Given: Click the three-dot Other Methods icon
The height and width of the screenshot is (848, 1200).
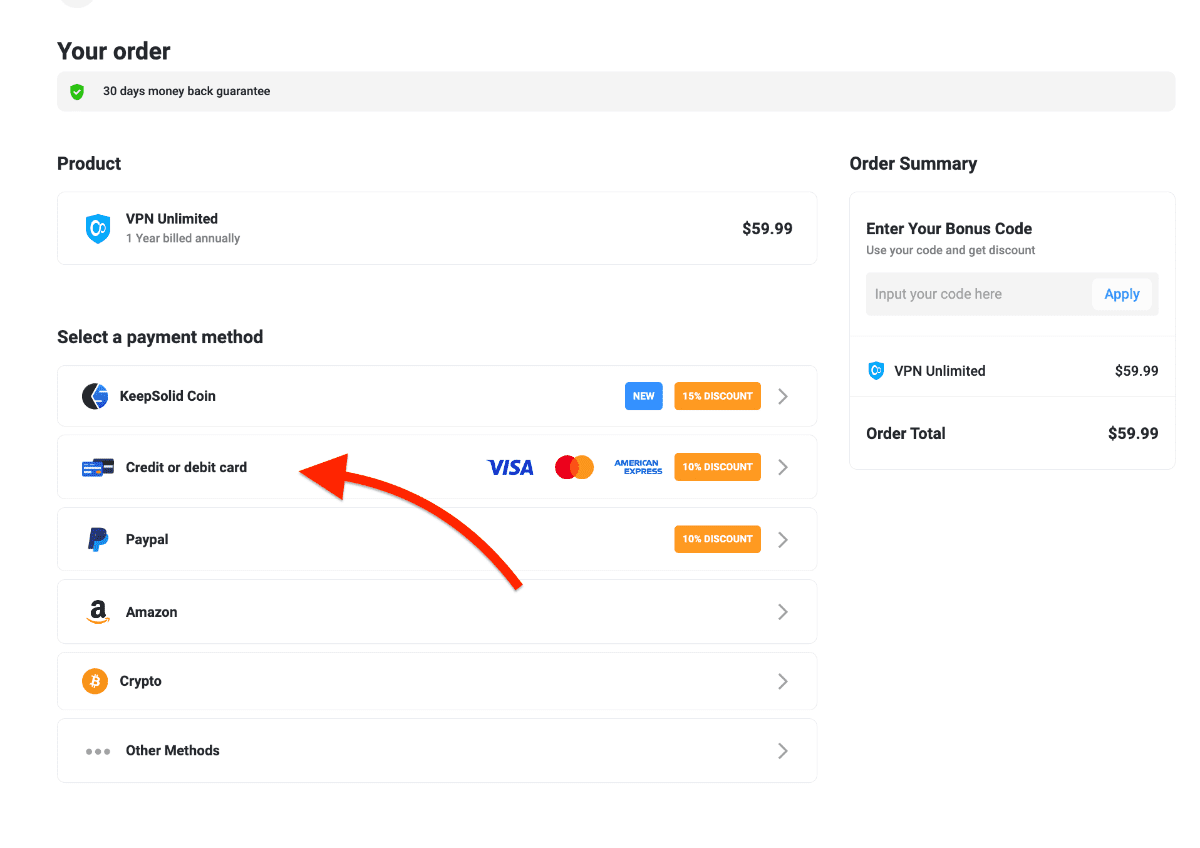Looking at the screenshot, I should [x=97, y=751].
